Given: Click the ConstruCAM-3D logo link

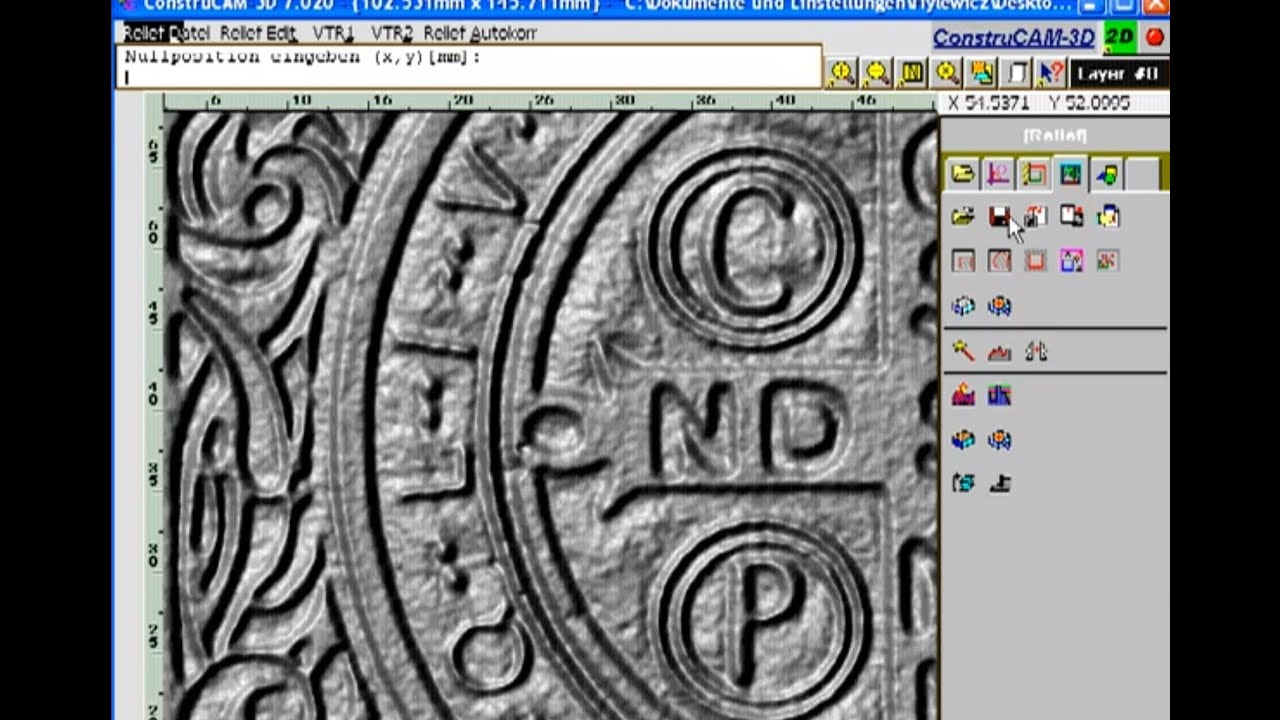Looking at the screenshot, I should click(1013, 38).
